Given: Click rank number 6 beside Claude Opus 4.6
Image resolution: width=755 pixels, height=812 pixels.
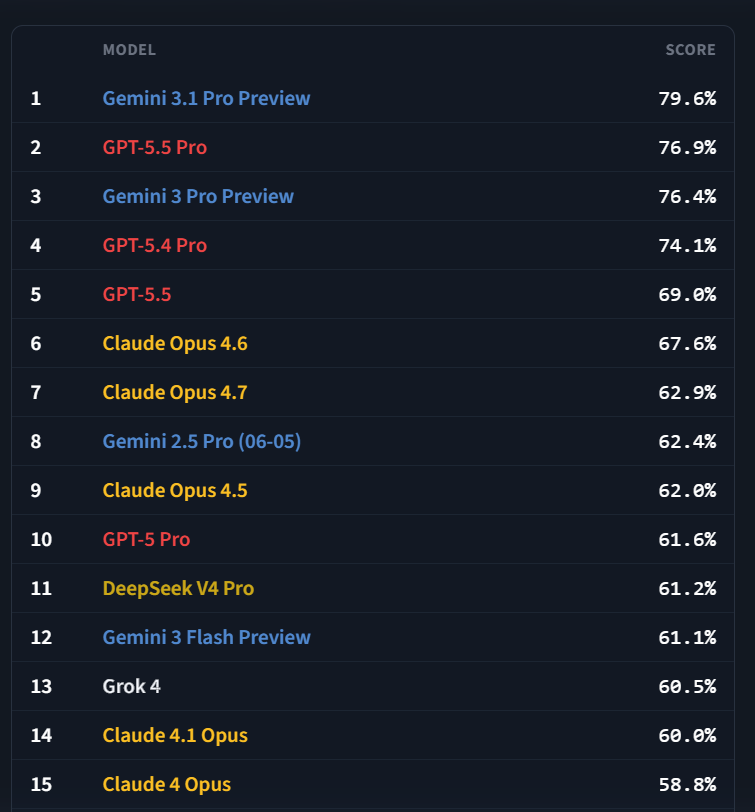Looking at the screenshot, I should 36,343.
